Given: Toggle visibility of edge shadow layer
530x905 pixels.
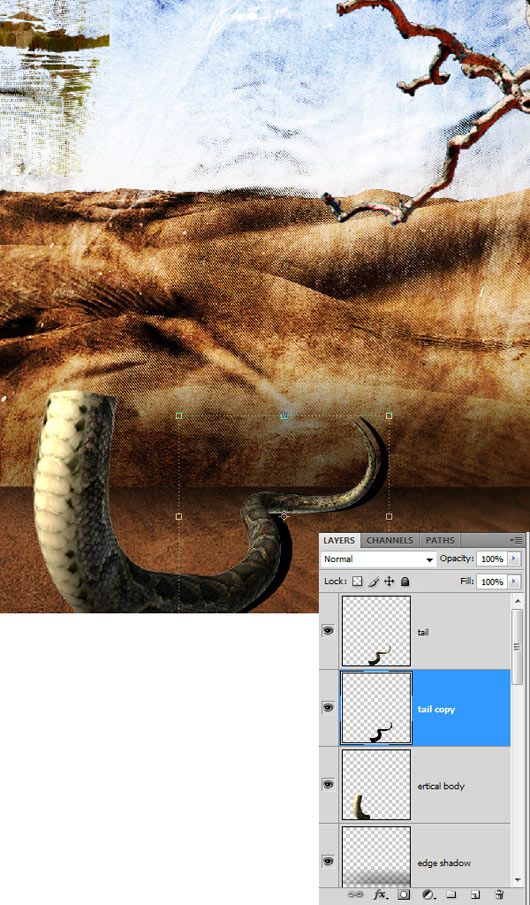Looking at the screenshot, I should (x=328, y=861).
